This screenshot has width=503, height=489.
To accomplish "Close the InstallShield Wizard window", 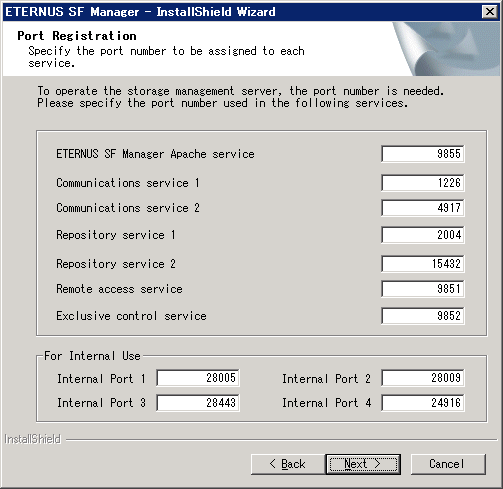I will click(490, 12).
